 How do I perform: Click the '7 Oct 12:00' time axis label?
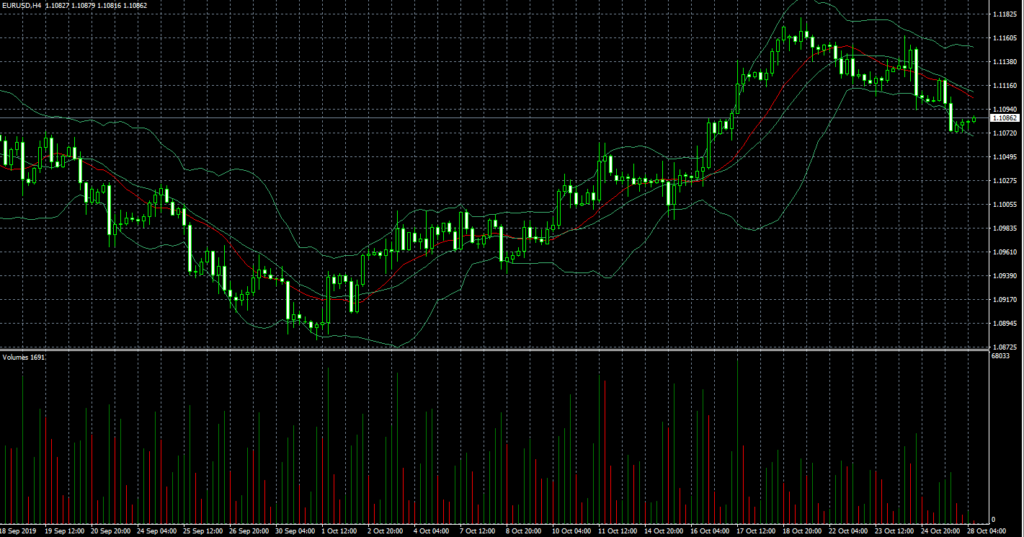pos(477,531)
